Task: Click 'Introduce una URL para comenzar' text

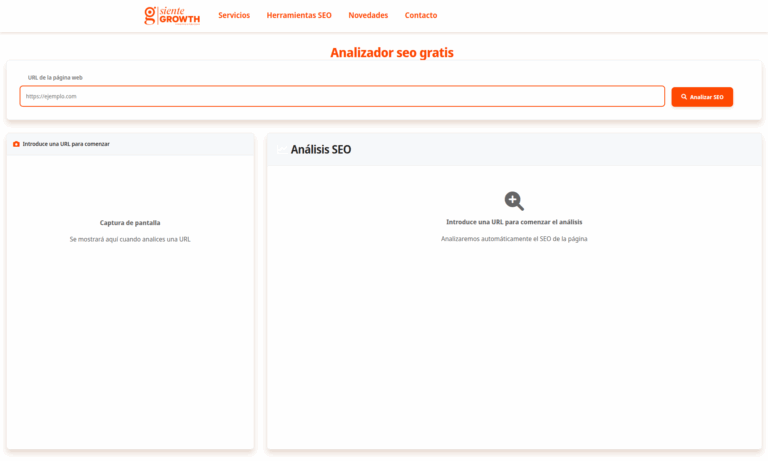Action: point(66,144)
